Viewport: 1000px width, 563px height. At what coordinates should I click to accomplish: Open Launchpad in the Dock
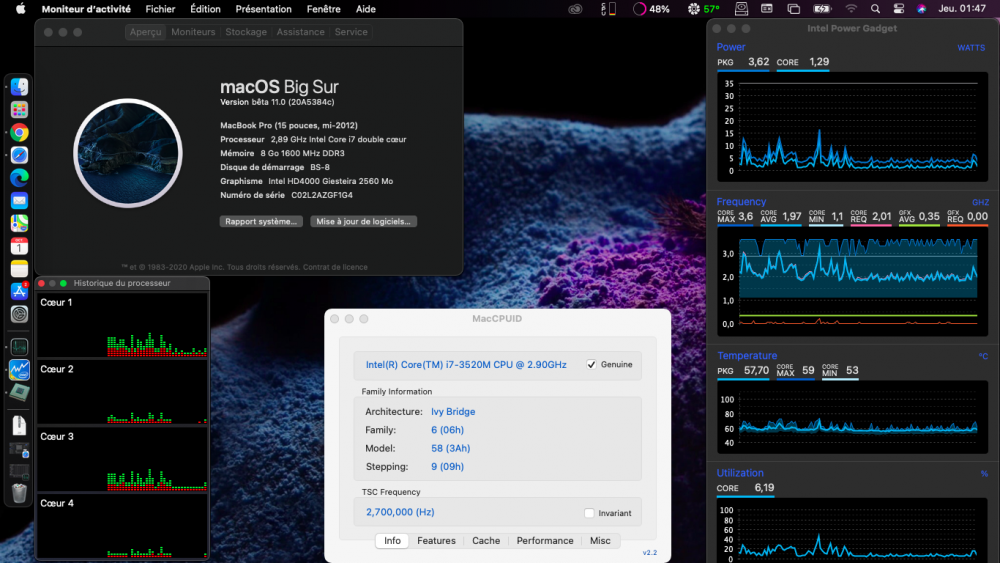(19, 110)
